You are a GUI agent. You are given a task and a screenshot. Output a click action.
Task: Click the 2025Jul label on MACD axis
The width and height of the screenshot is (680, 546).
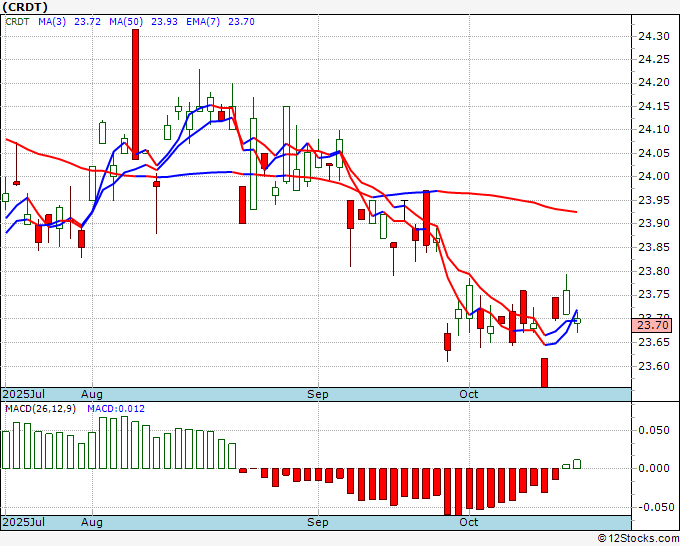24,522
